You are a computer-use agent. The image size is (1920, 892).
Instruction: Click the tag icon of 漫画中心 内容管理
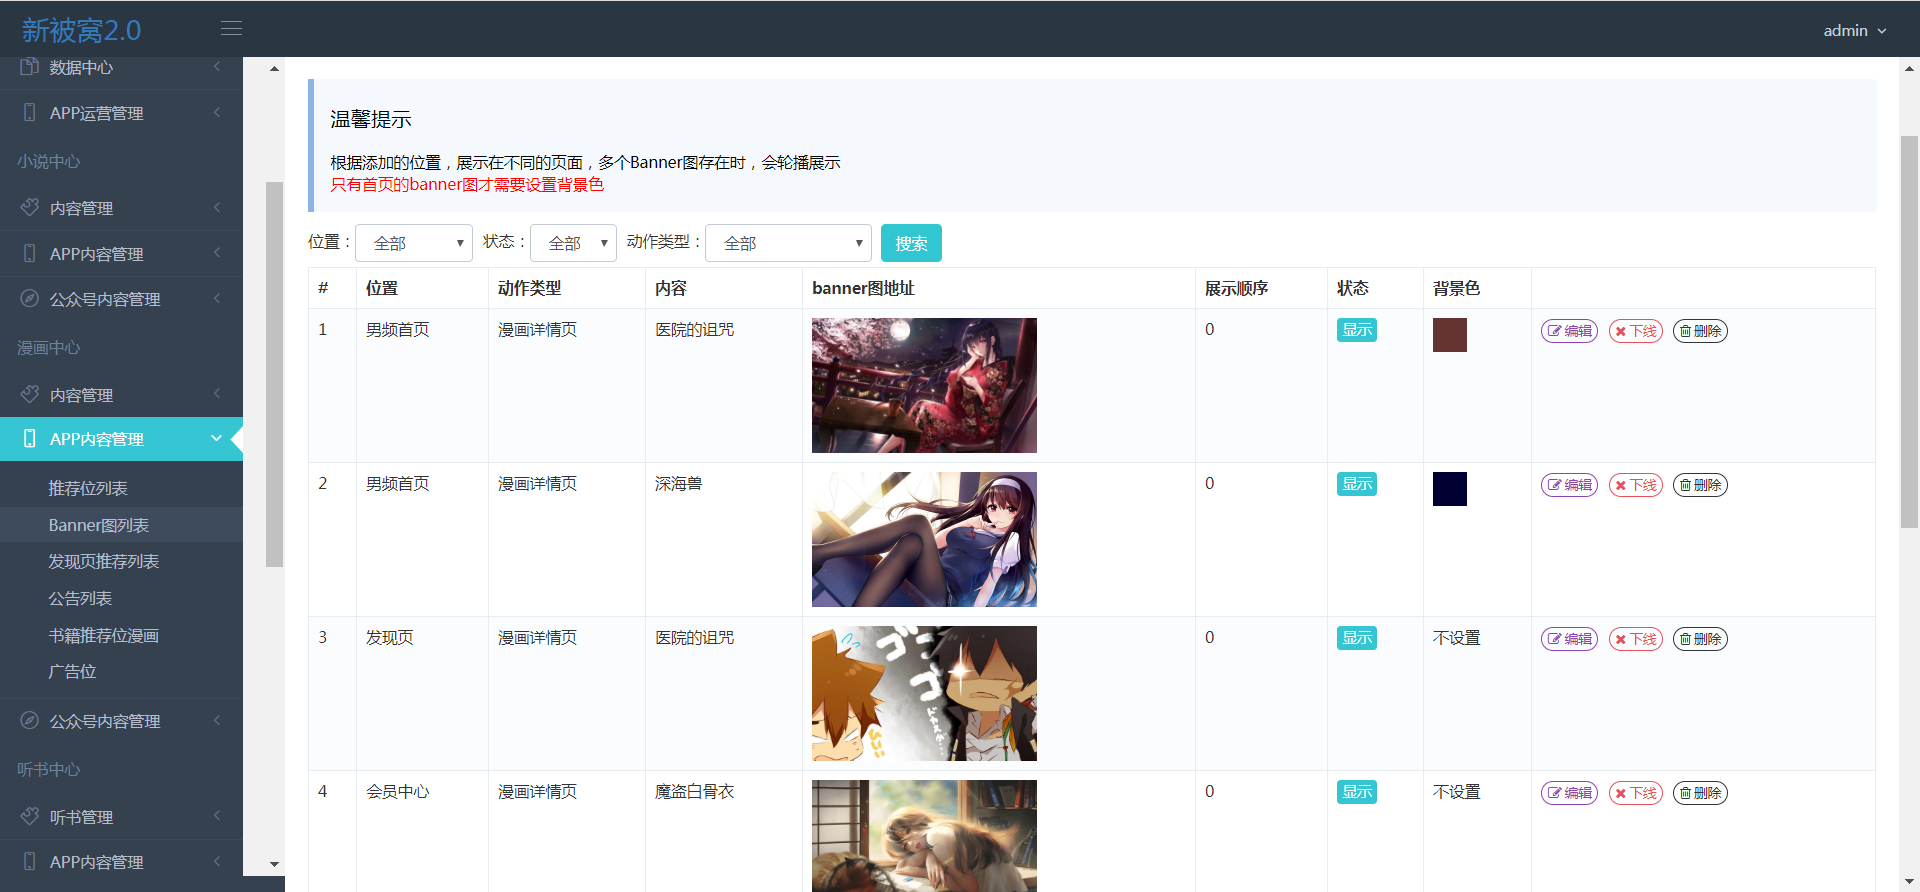click(x=29, y=394)
